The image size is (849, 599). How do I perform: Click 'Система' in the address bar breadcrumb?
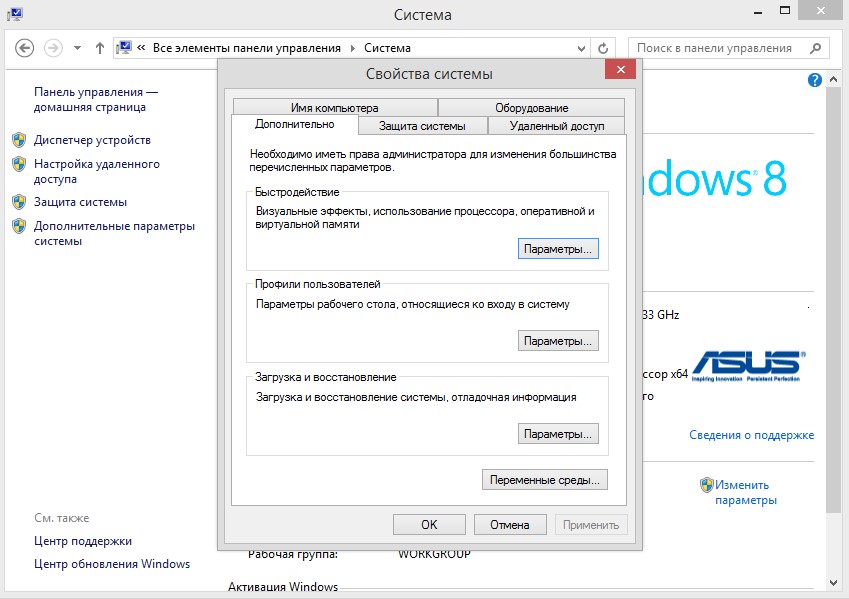tap(387, 48)
